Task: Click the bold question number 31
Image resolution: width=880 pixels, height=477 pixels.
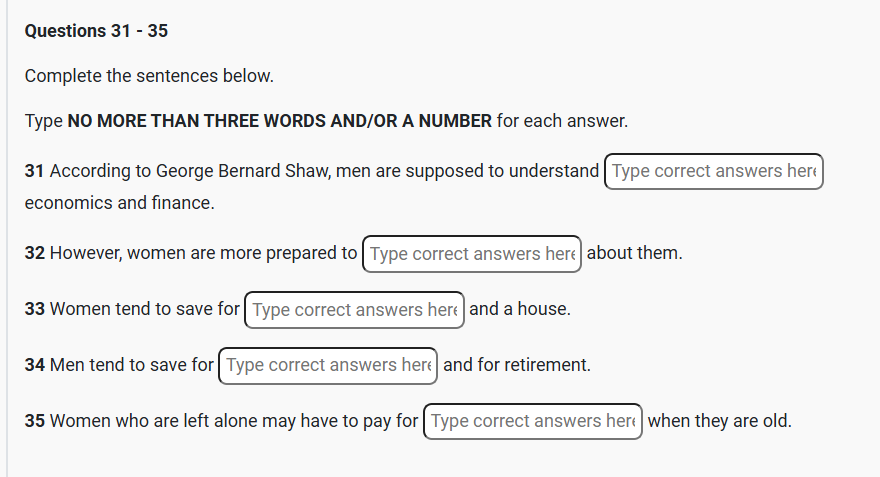Action: pos(35,172)
